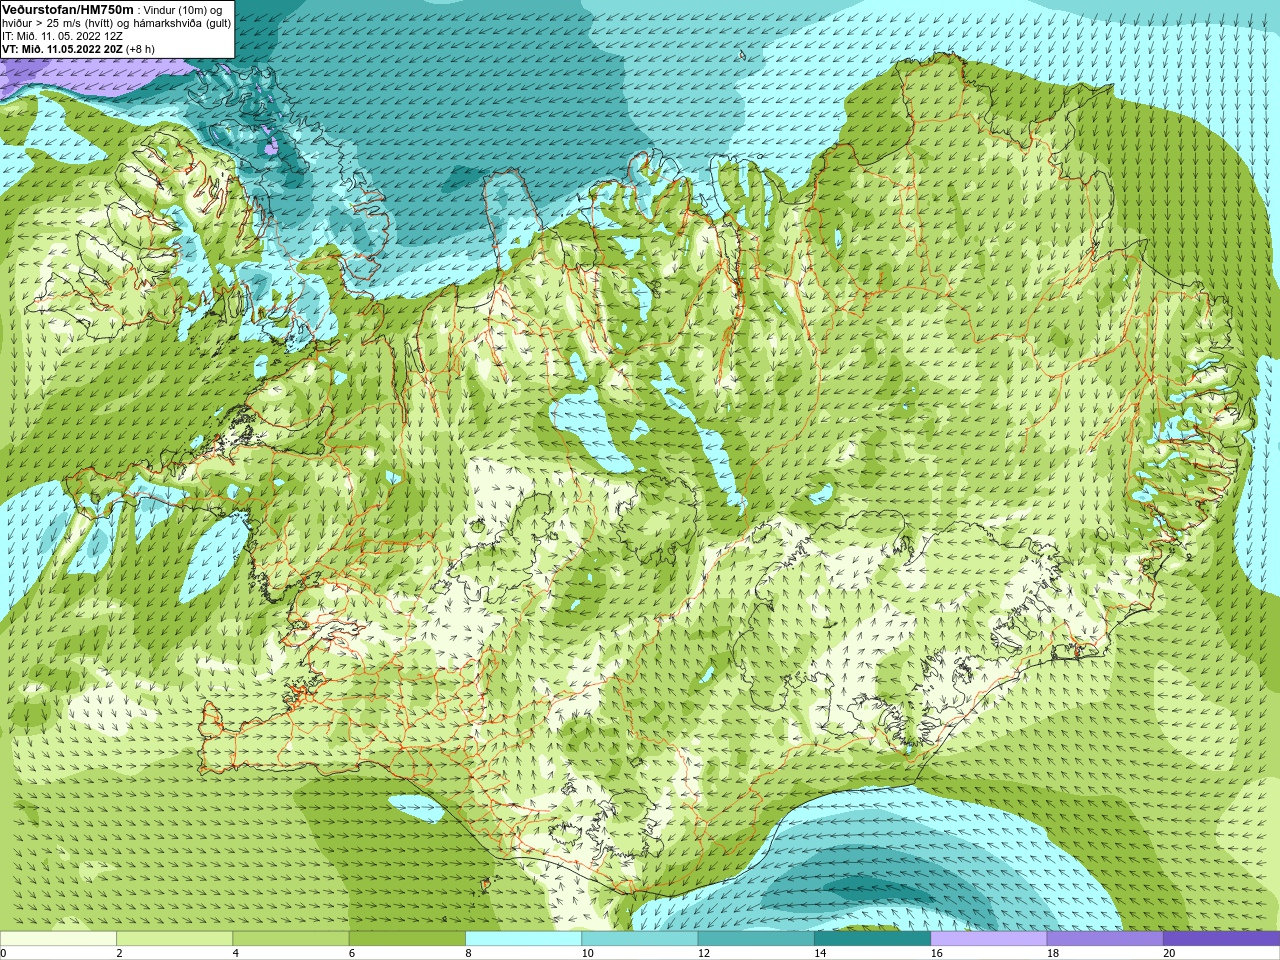Viewport: 1280px width, 960px height.
Task: Click the 'hviður > 25 m/s (hvítt)' text
Action: [58, 23]
